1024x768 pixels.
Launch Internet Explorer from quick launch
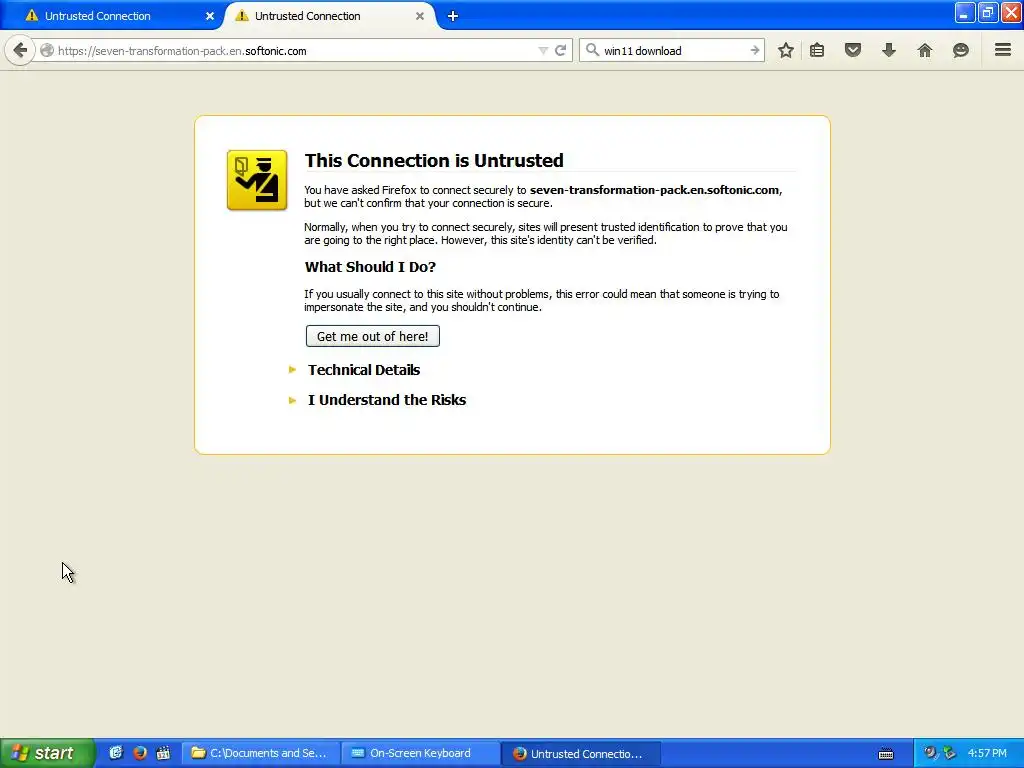116,753
